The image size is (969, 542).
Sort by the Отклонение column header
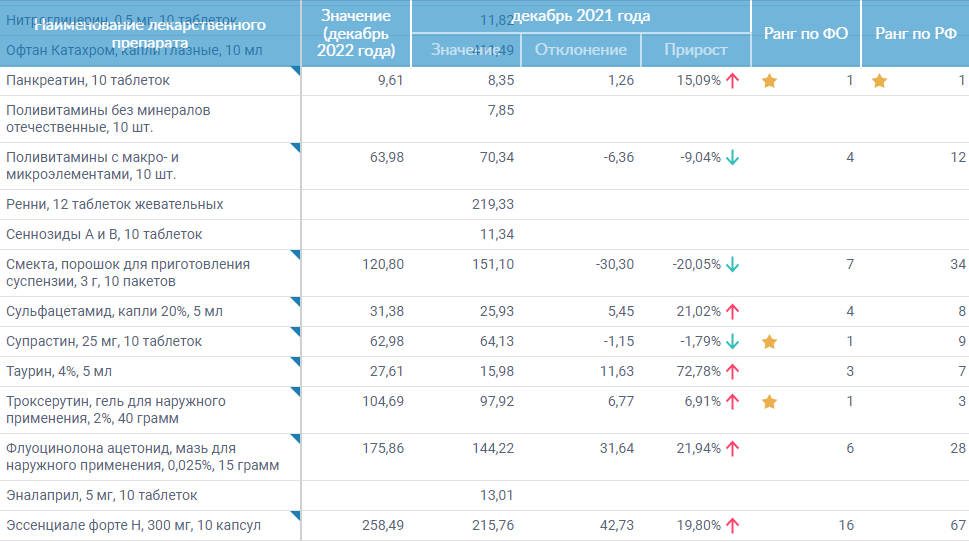(580, 50)
